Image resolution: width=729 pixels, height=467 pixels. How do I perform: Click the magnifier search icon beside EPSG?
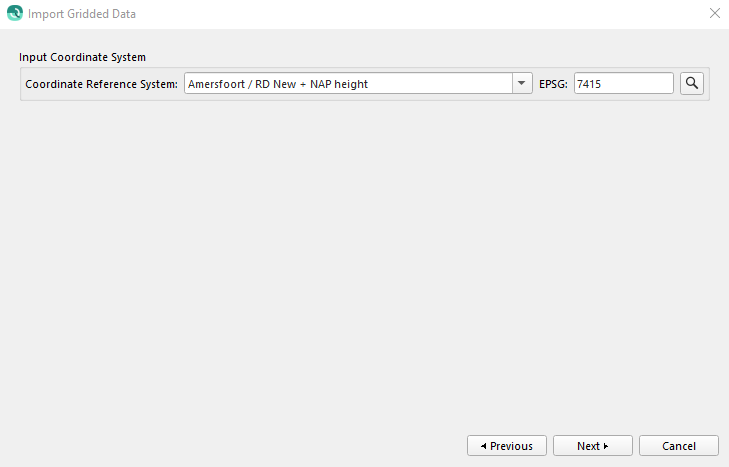692,84
